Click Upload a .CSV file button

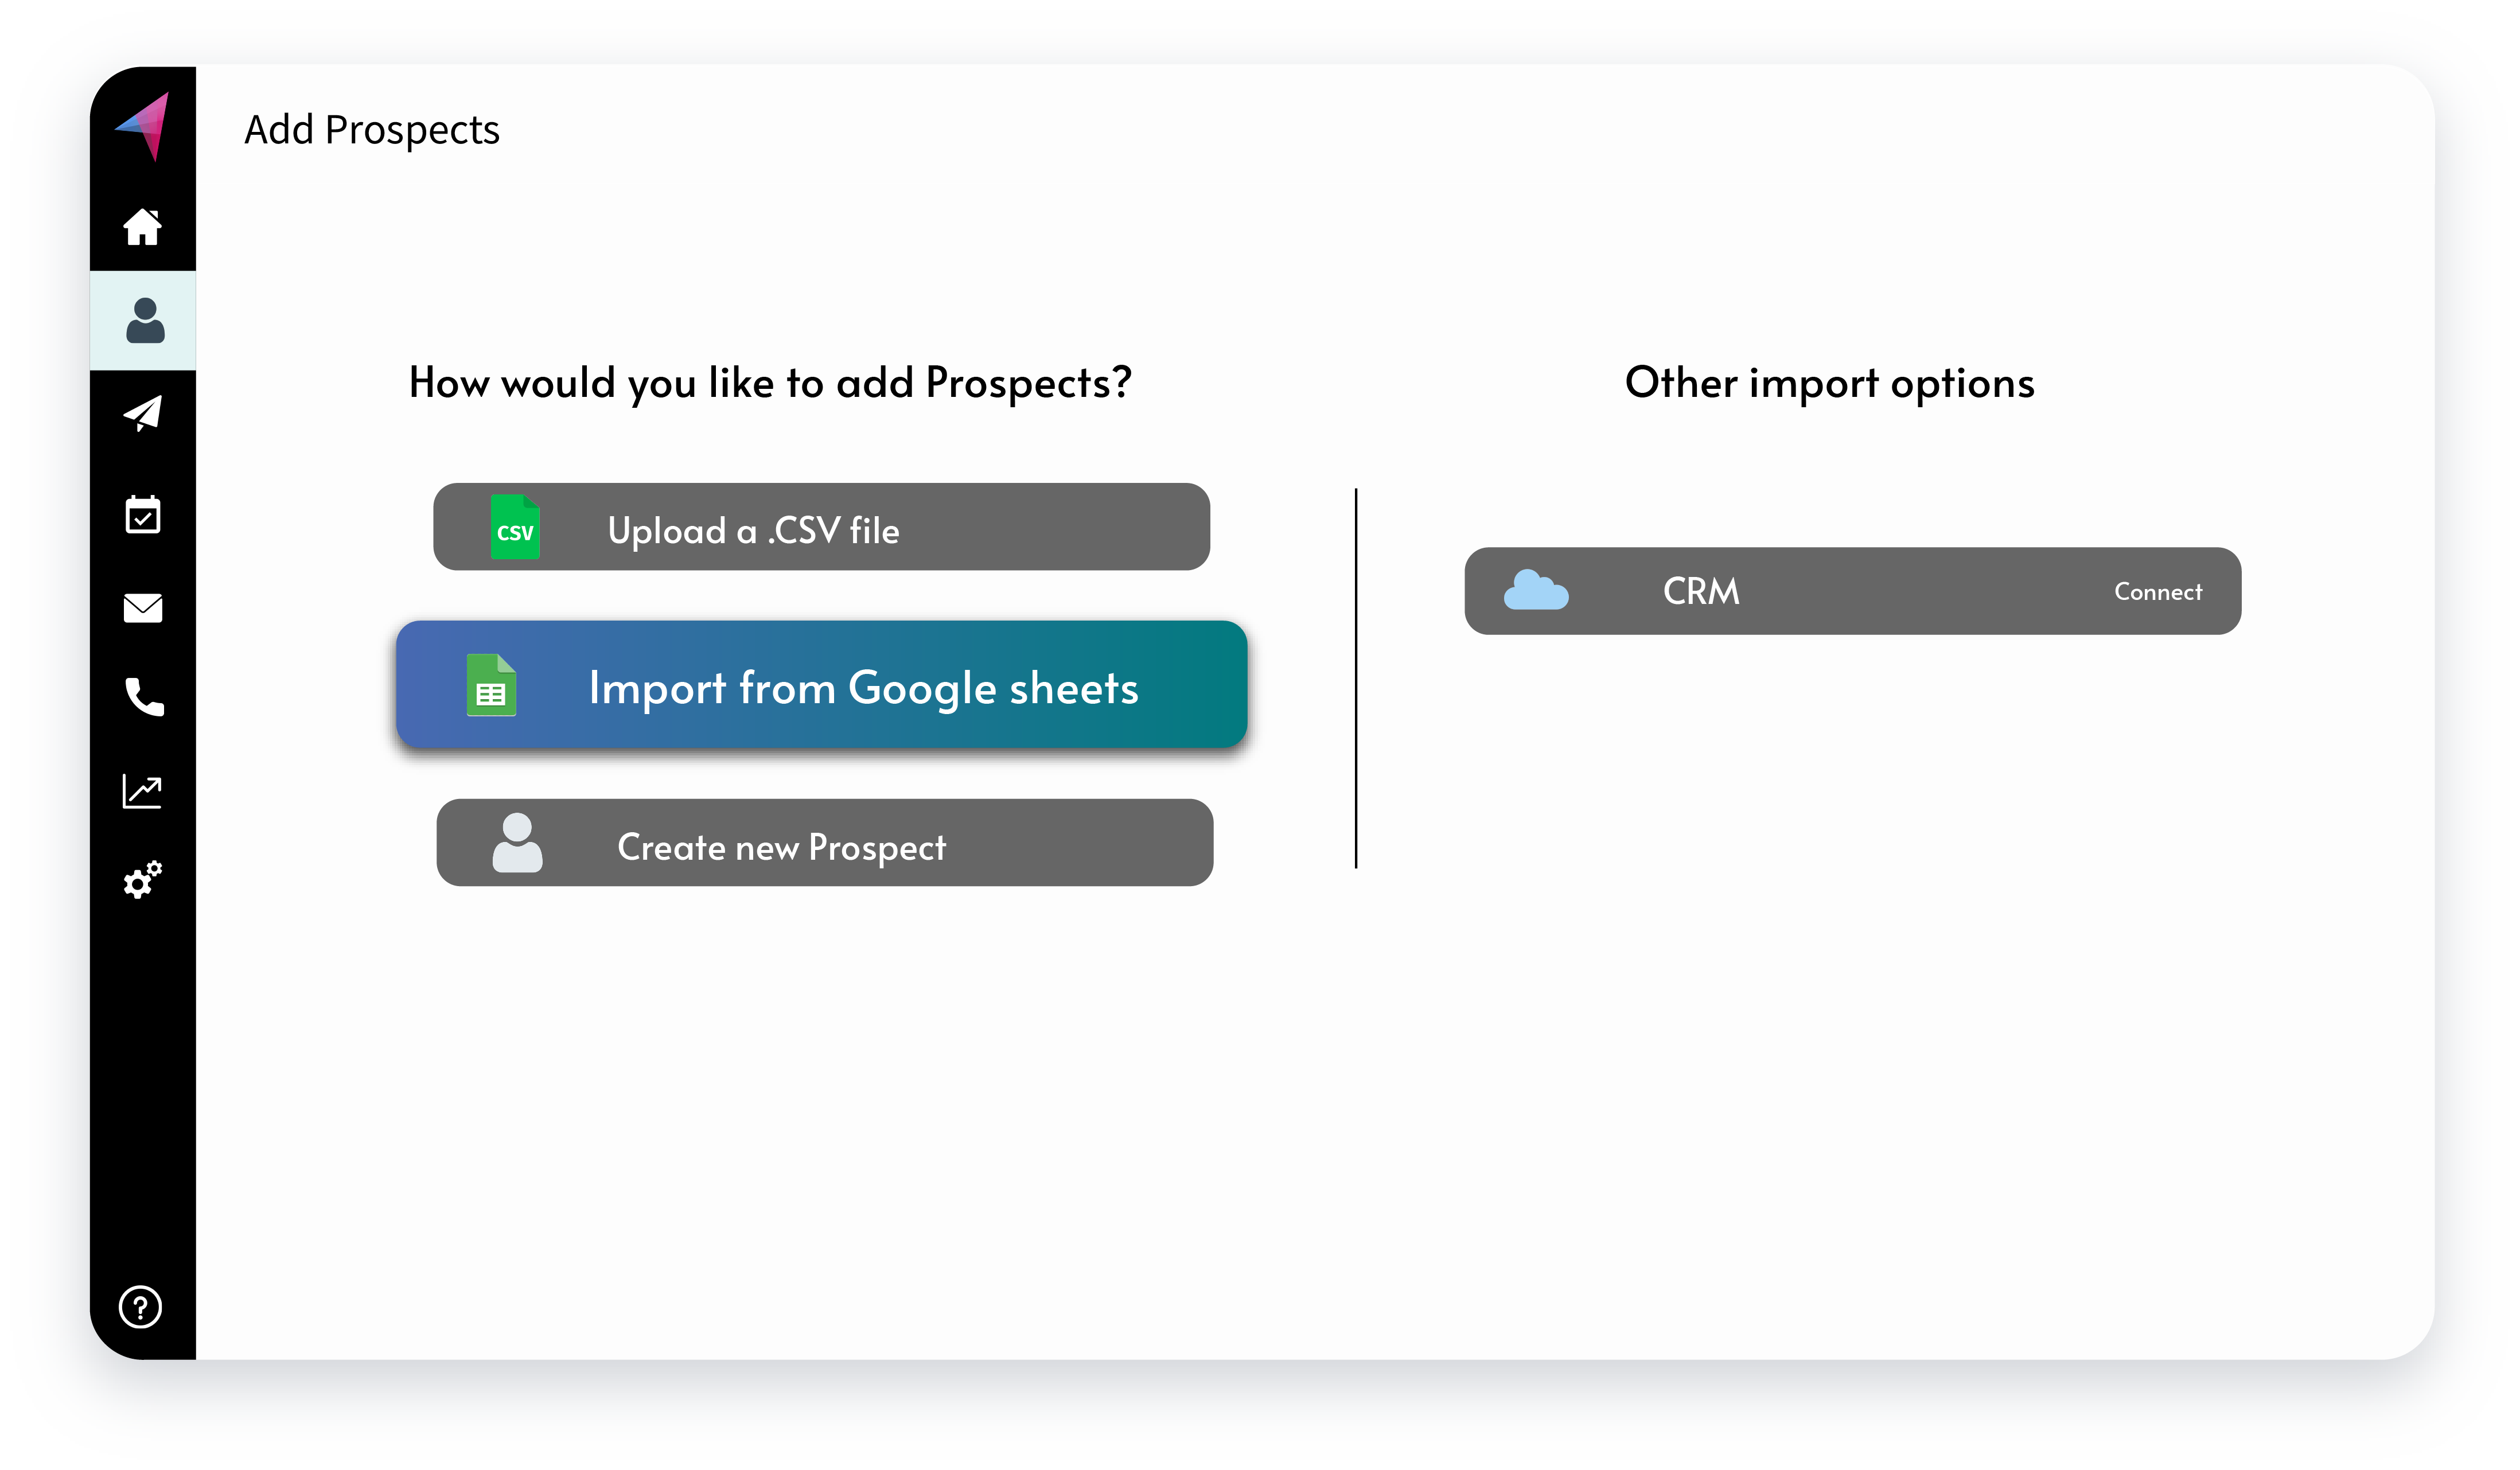pyautogui.click(x=821, y=527)
